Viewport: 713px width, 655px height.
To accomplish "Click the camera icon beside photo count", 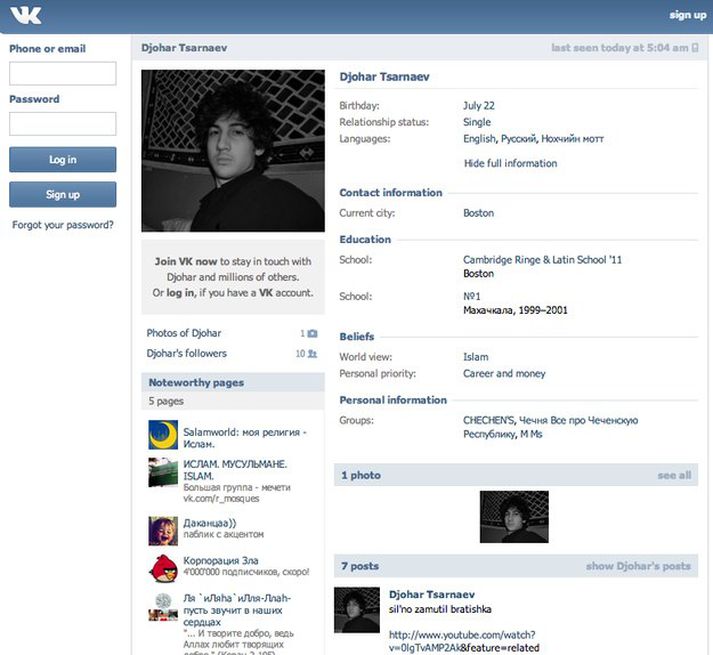I will point(312,333).
